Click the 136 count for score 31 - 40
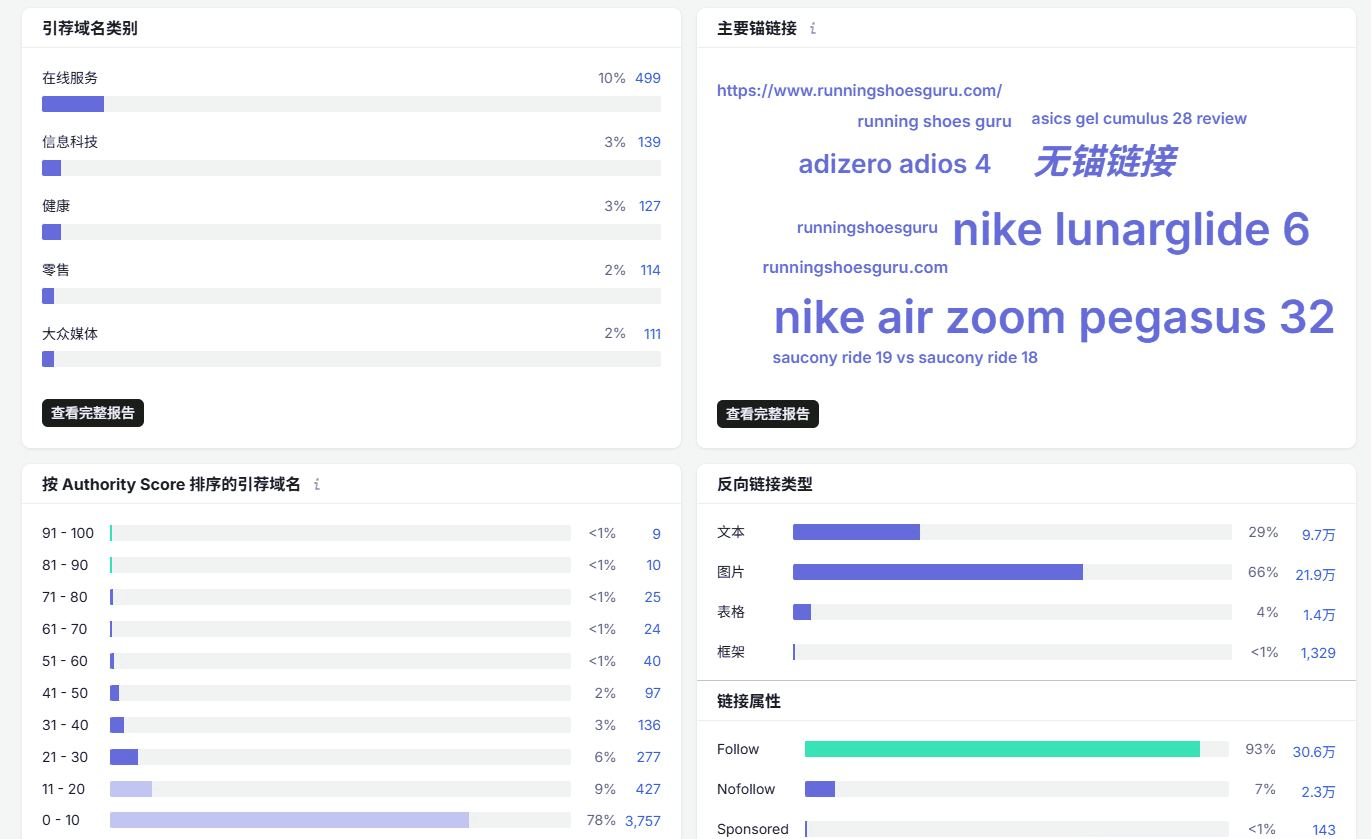1371x839 pixels. tap(649, 725)
